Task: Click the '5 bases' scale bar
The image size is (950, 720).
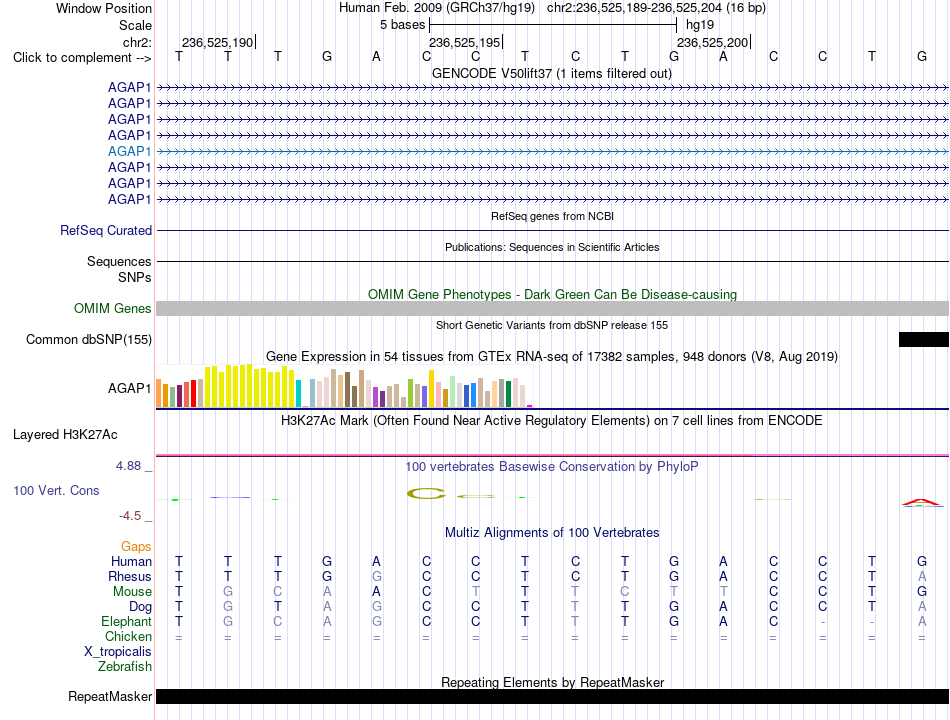Action: tap(553, 25)
